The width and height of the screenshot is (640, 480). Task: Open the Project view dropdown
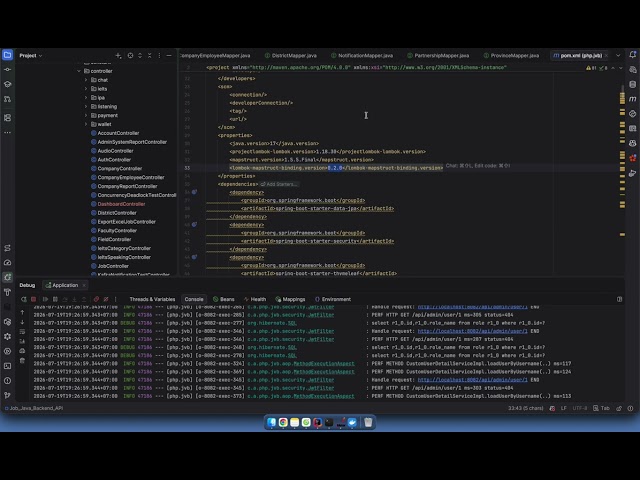31,56
